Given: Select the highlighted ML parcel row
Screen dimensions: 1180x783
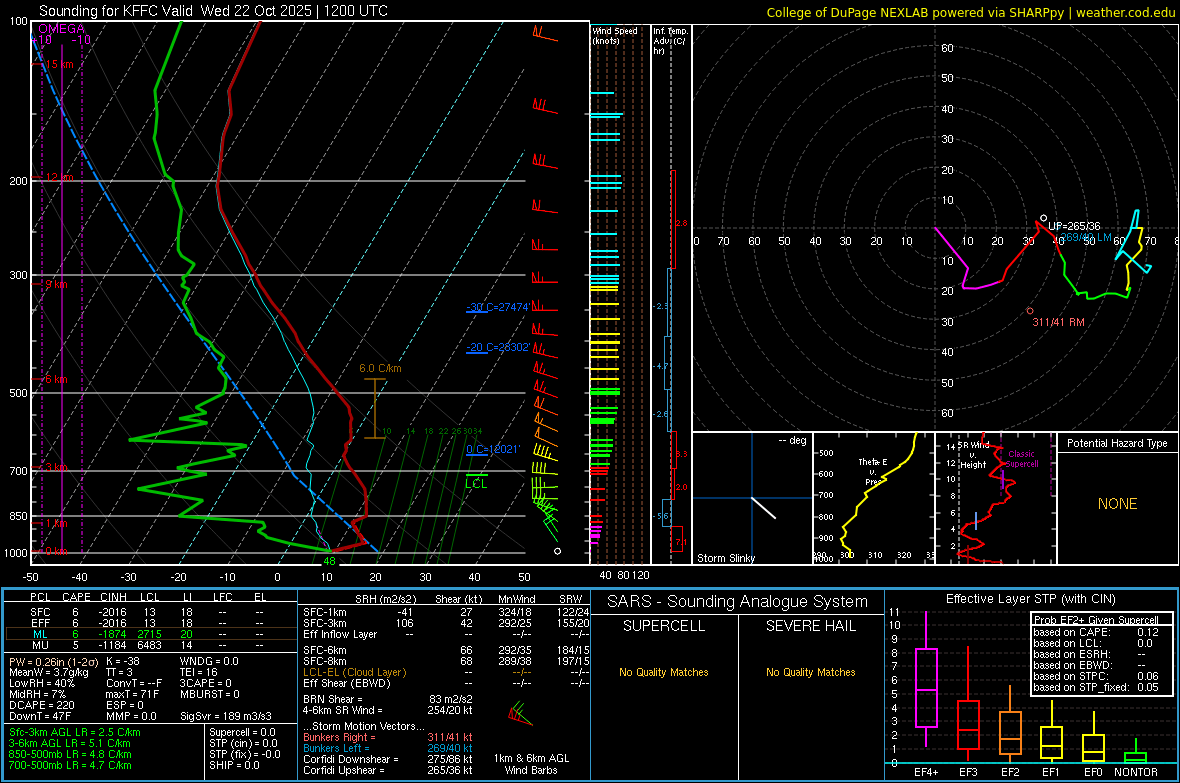Looking at the screenshot, I should point(149,634).
